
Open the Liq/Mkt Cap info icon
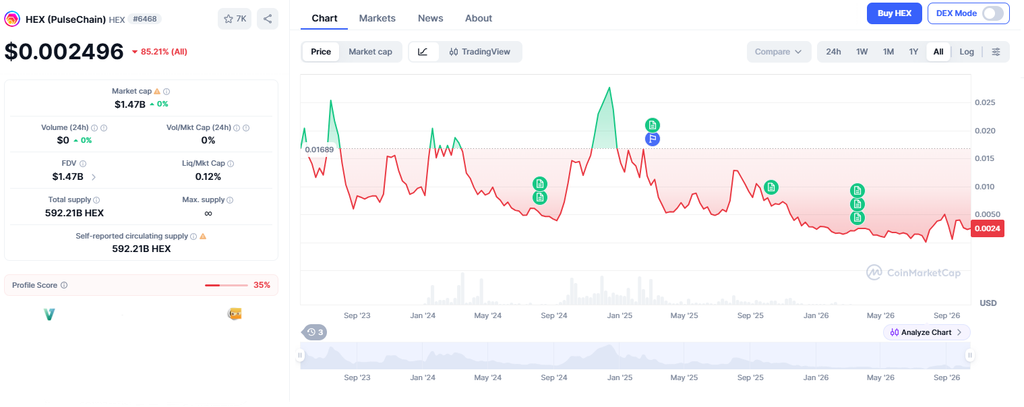(232, 164)
